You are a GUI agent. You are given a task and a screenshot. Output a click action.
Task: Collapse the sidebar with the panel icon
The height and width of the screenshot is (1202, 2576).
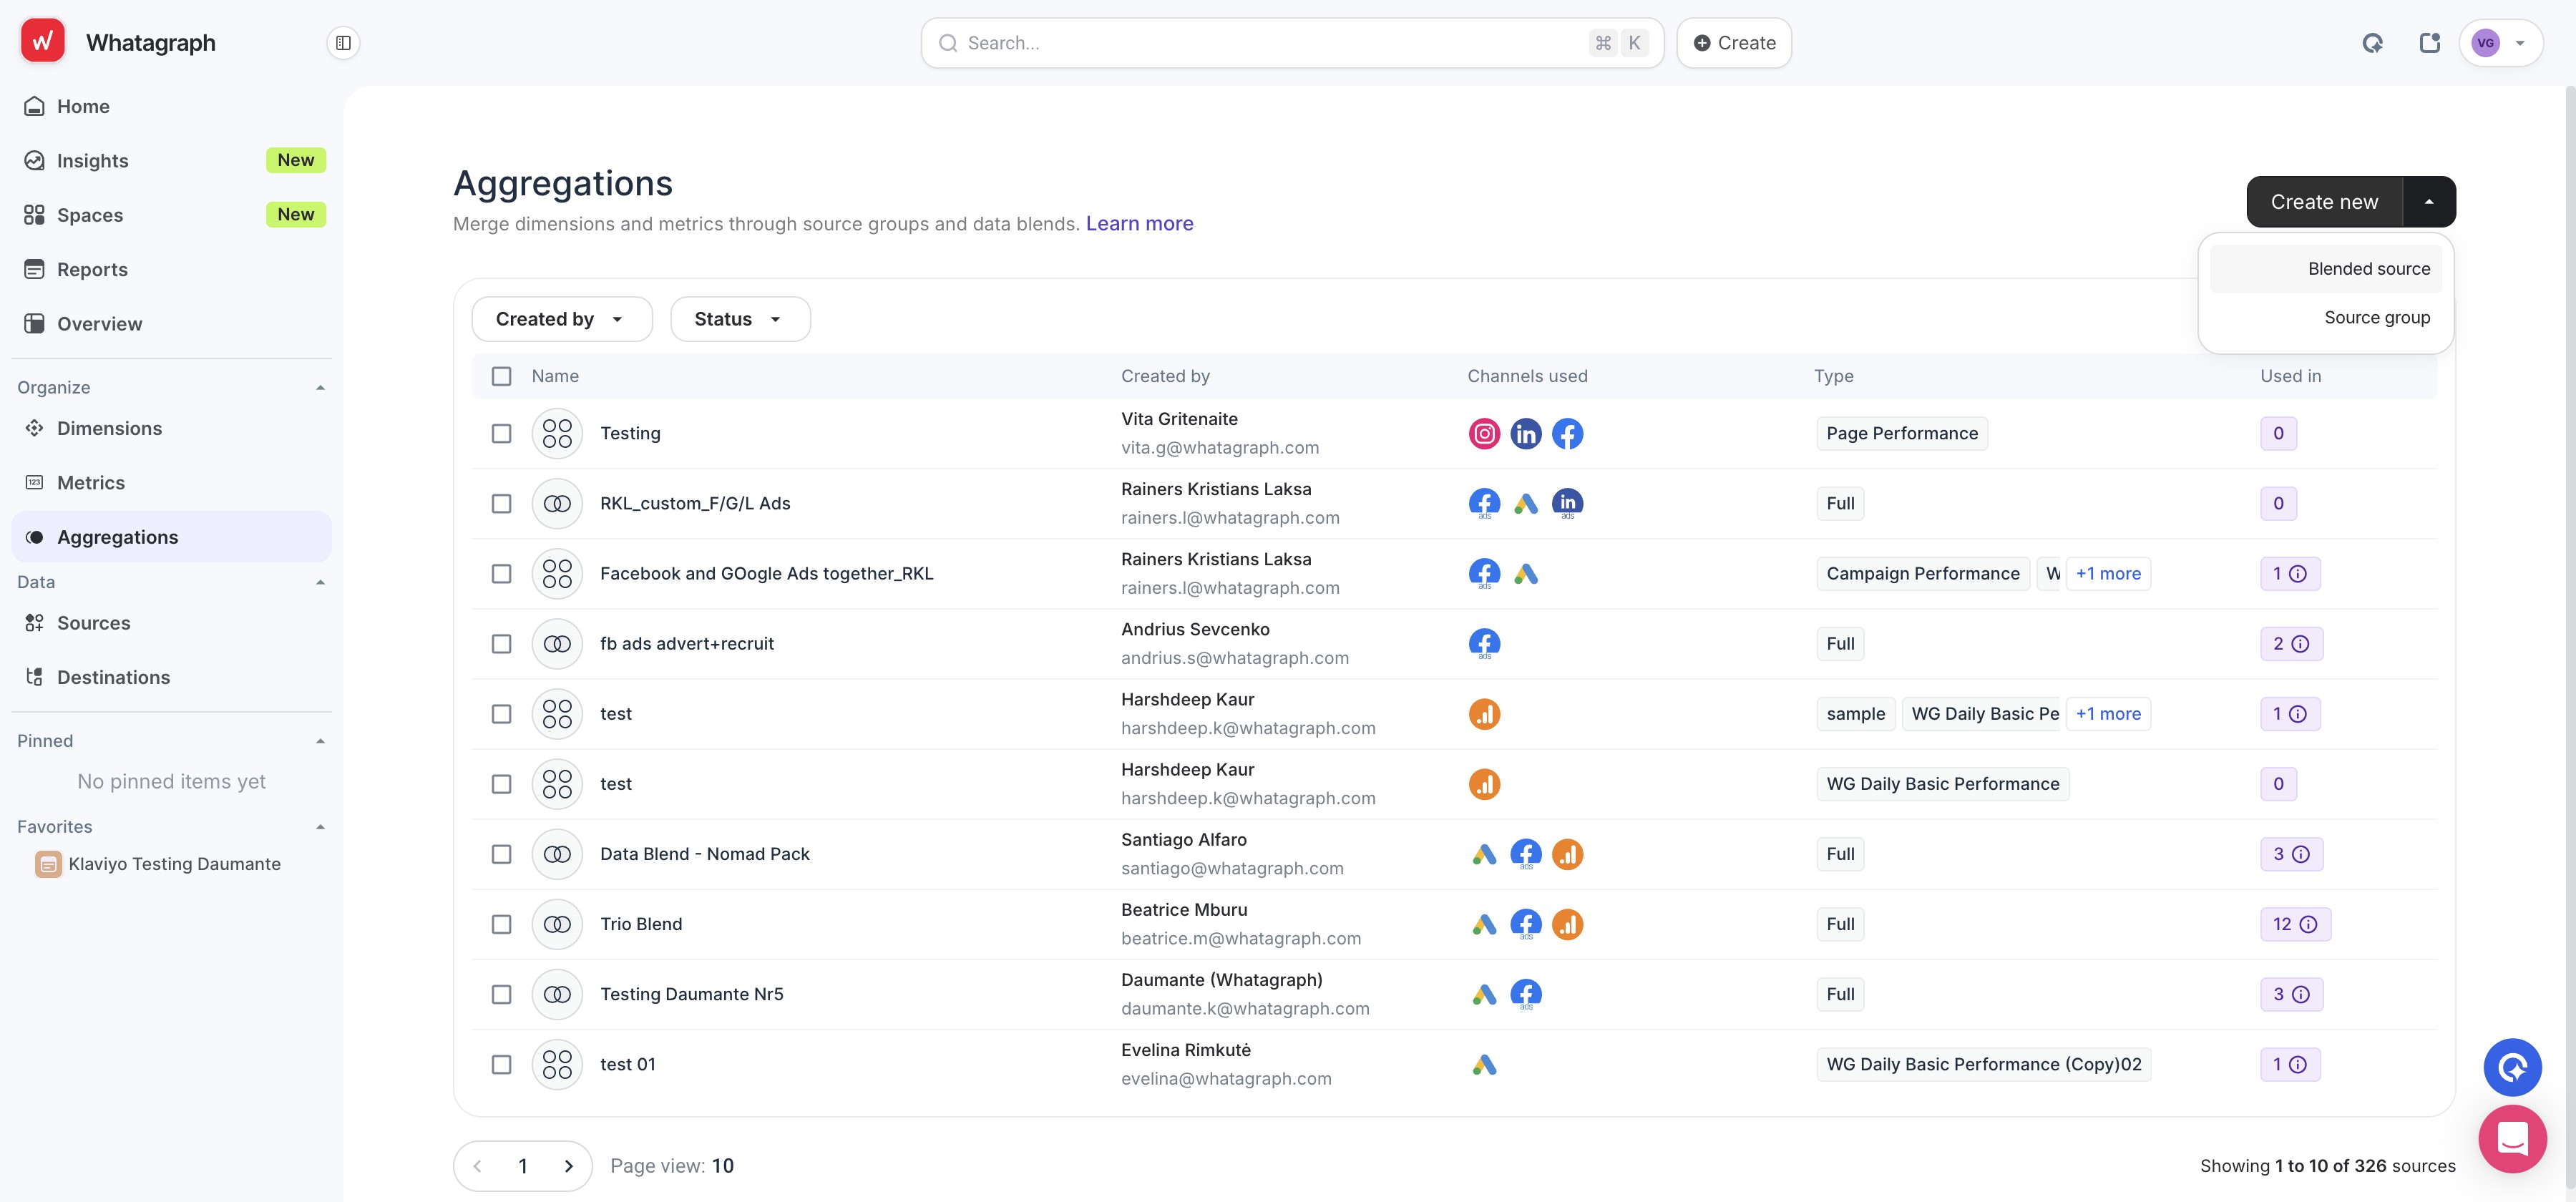(343, 43)
